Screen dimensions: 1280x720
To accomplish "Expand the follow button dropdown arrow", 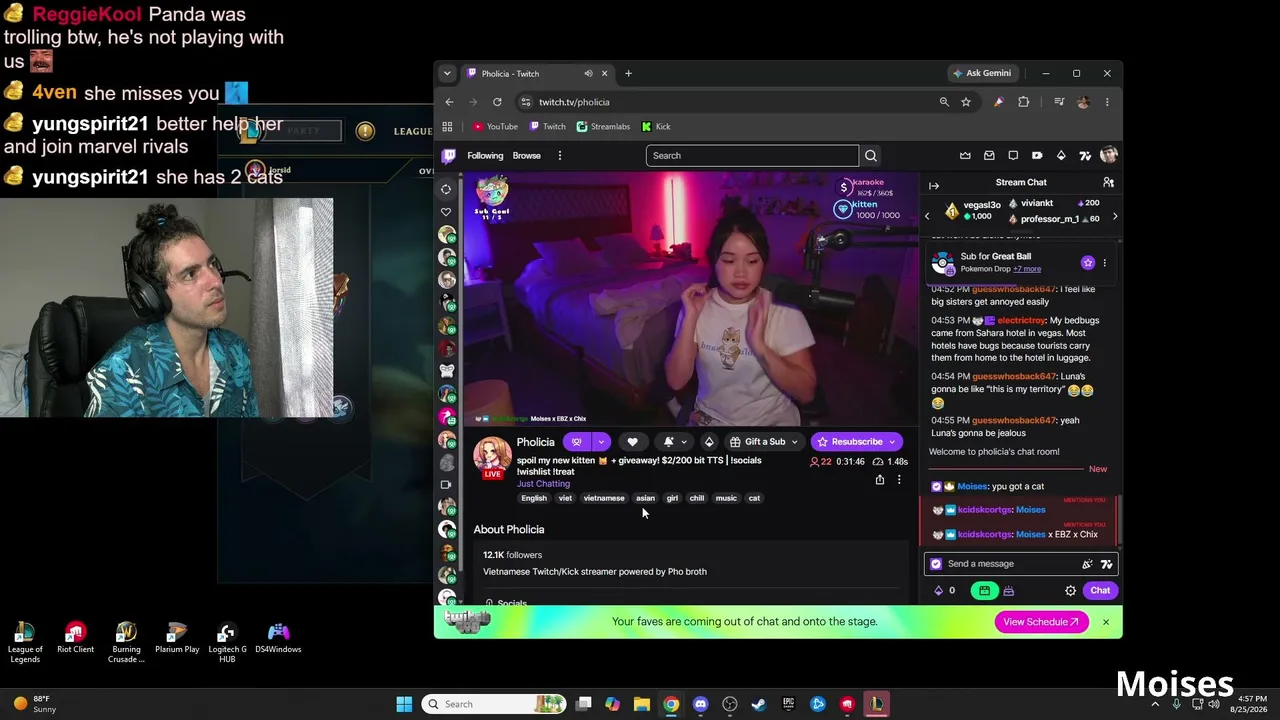I will tap(601, 441).
